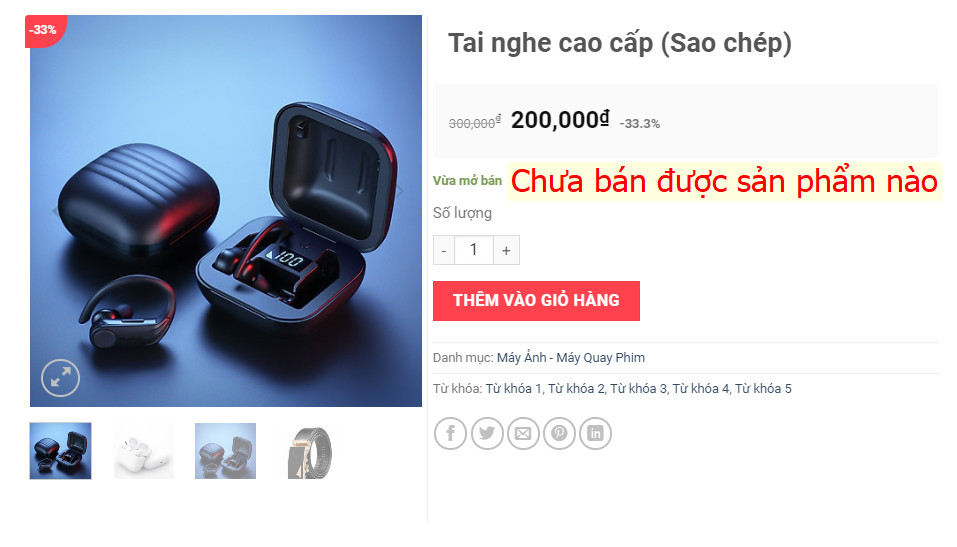Screen dimensions: 957x547
Task: Select white earbuds thumbnail
Action: click(144, 451)
